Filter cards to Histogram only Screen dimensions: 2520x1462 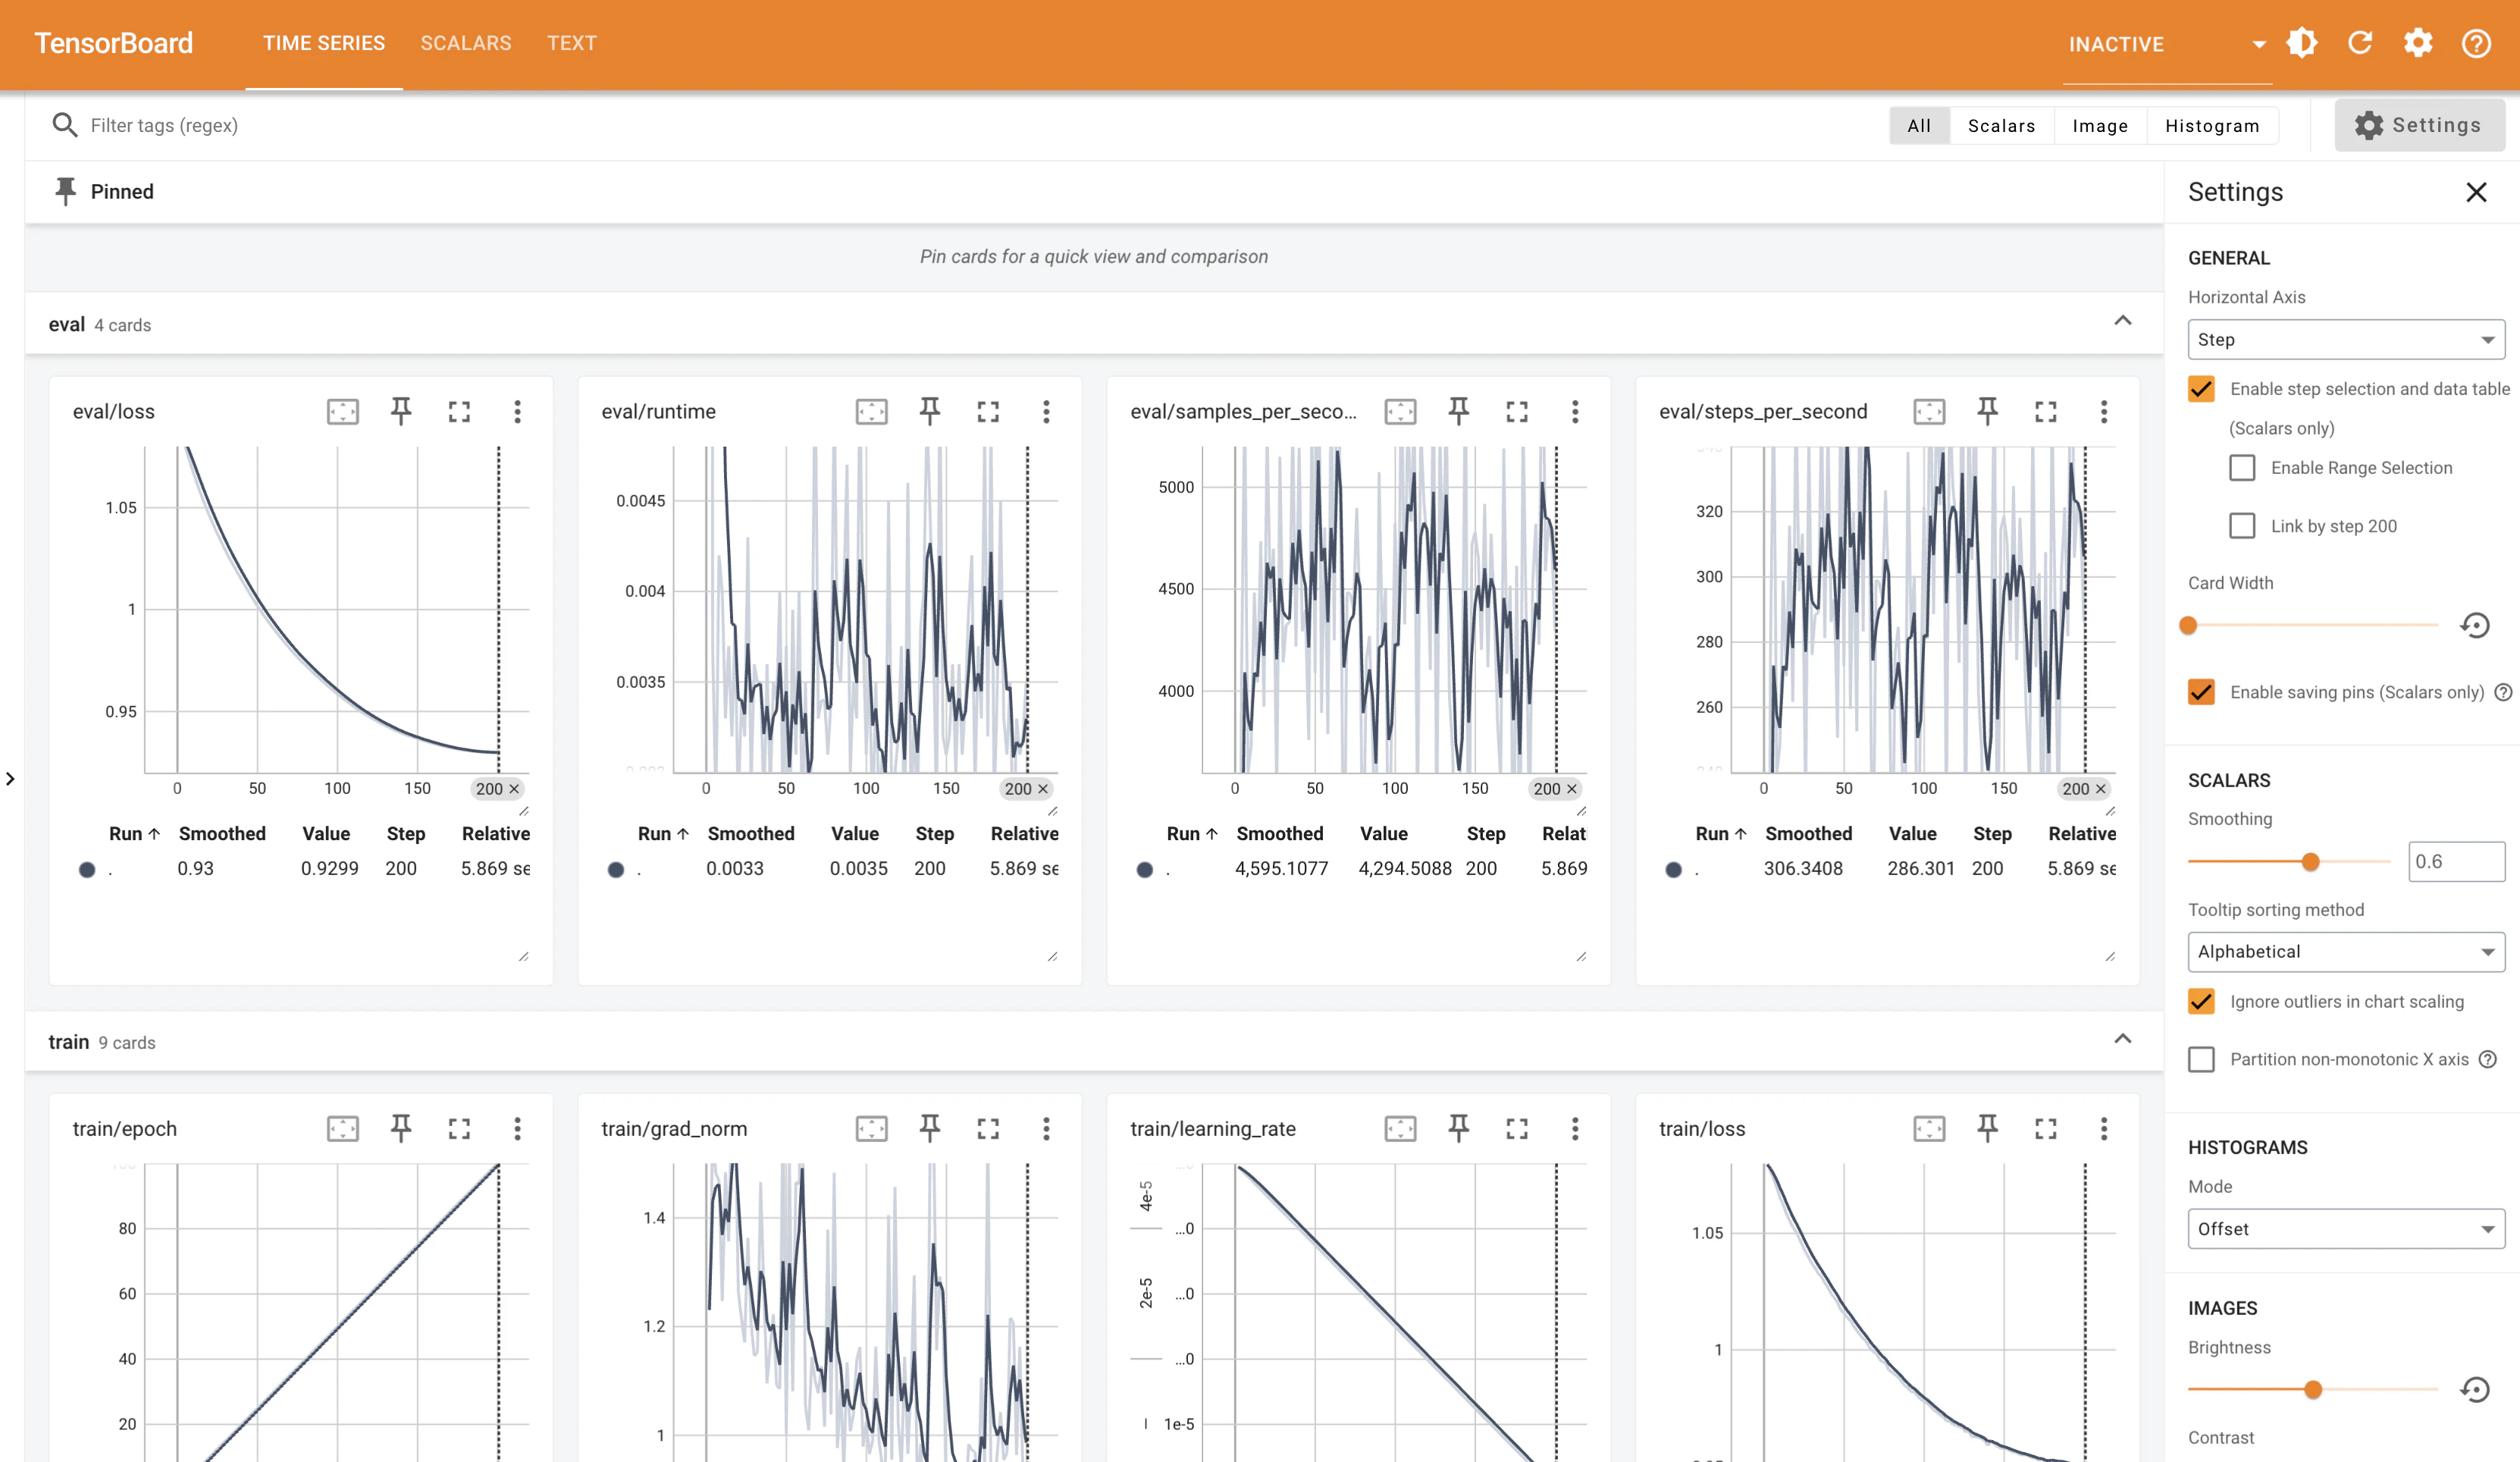(2212, 126)
